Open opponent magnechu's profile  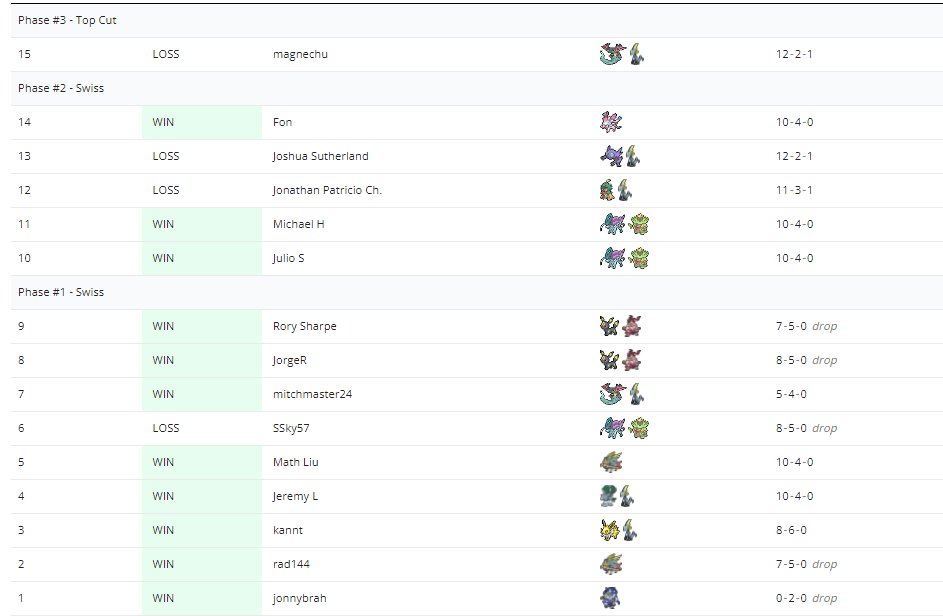click(300, 54)
